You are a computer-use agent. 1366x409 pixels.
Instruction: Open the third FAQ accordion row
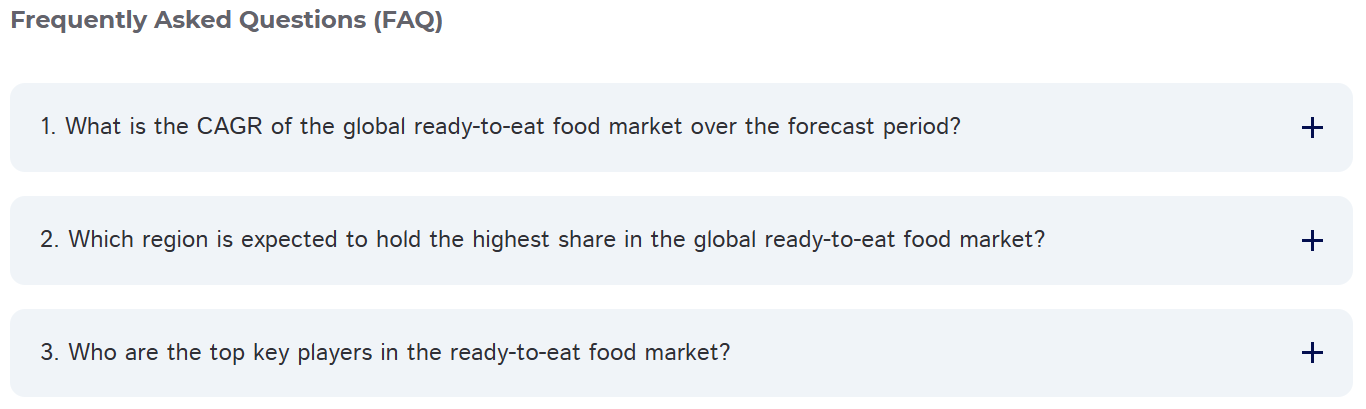[680, 353]
